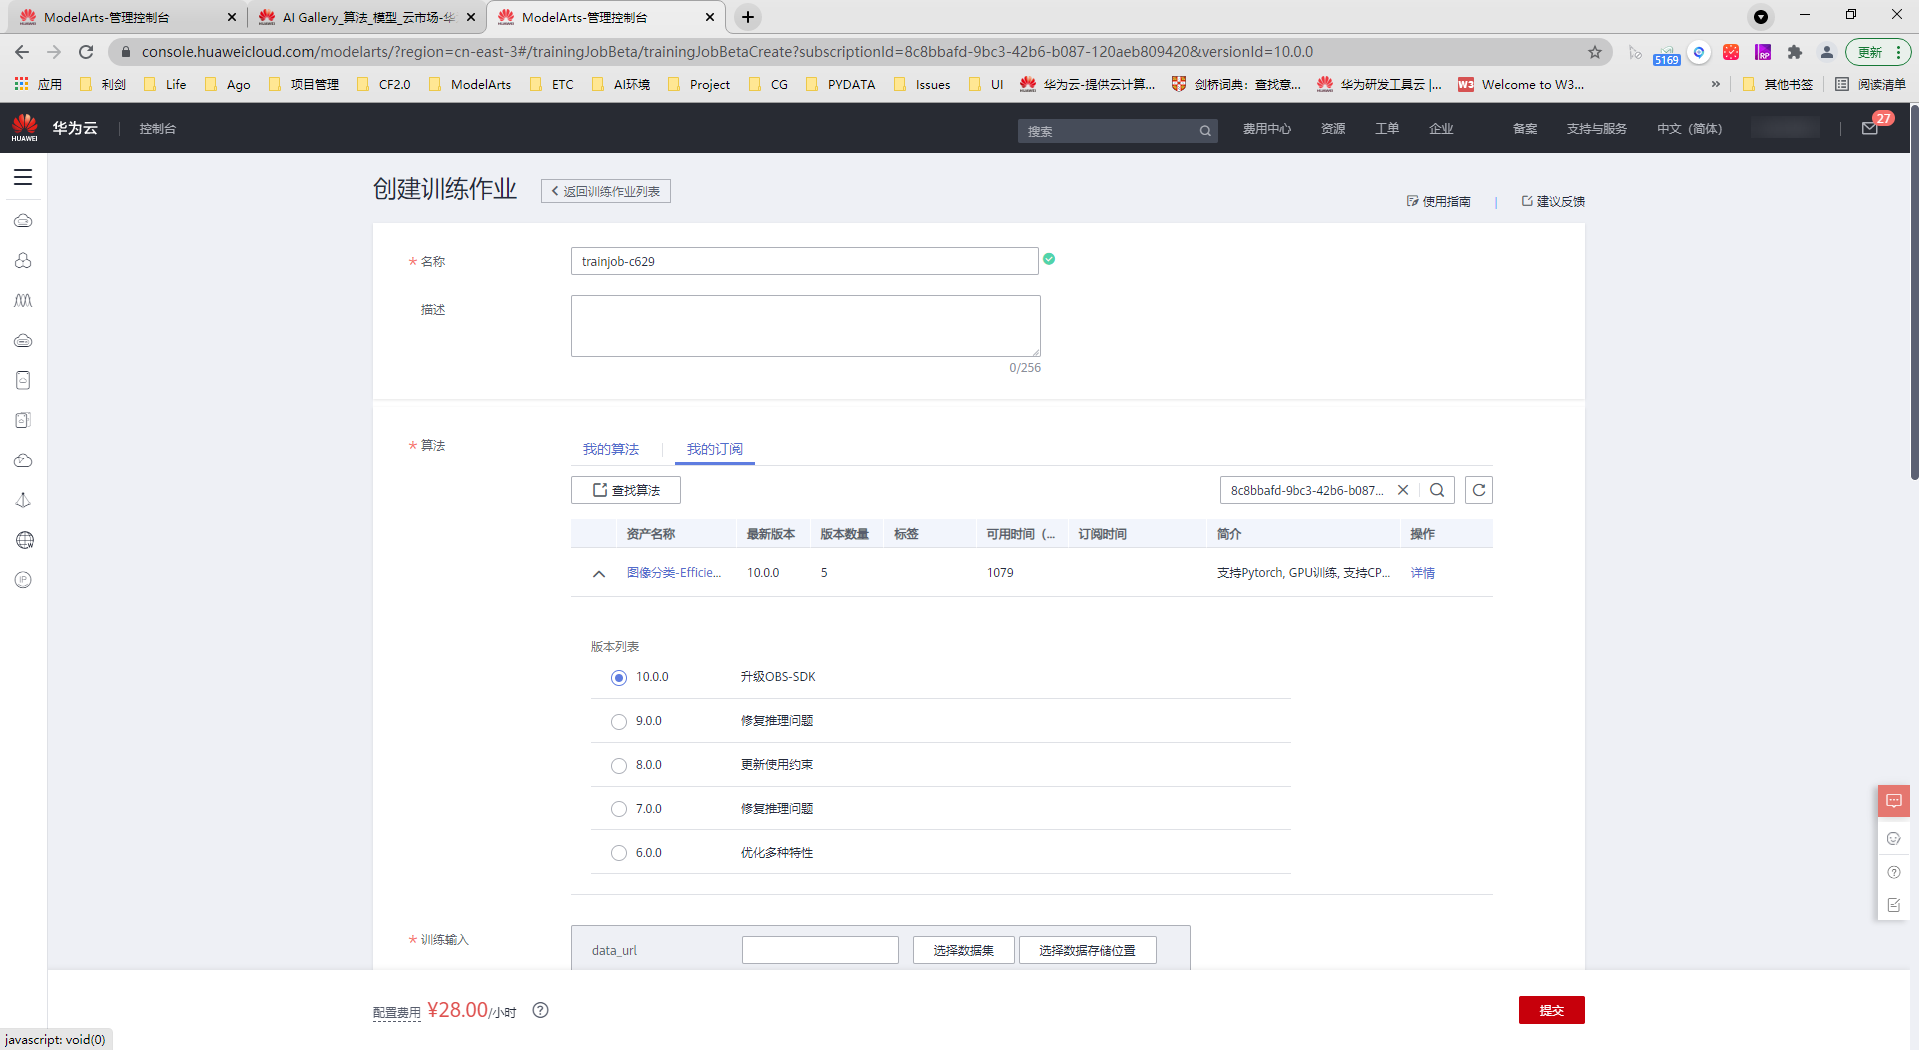The height and width of the screenshot is (1050, 1919).
Task: Click the search magnifier in top search bar
Action: click(1205, 131)
